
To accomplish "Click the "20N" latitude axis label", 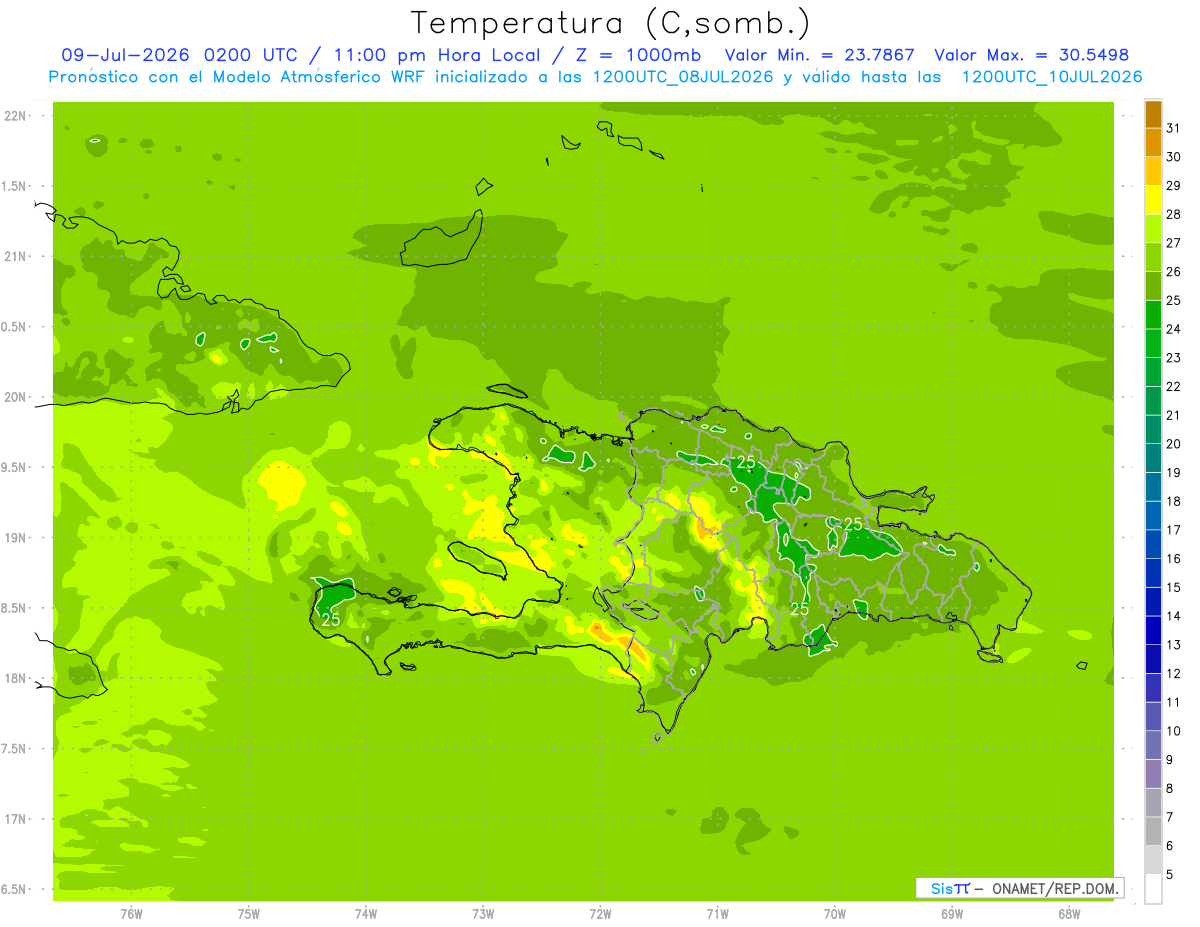I will pos(15,397).
